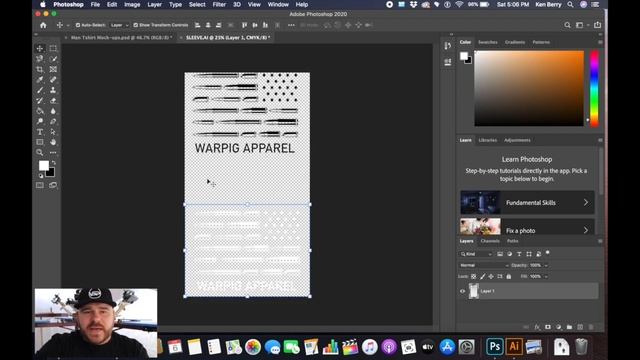This screenshot has height=360, width=640.
Task: Select the Quick Selection tool
Action: (x=53, y=59)
